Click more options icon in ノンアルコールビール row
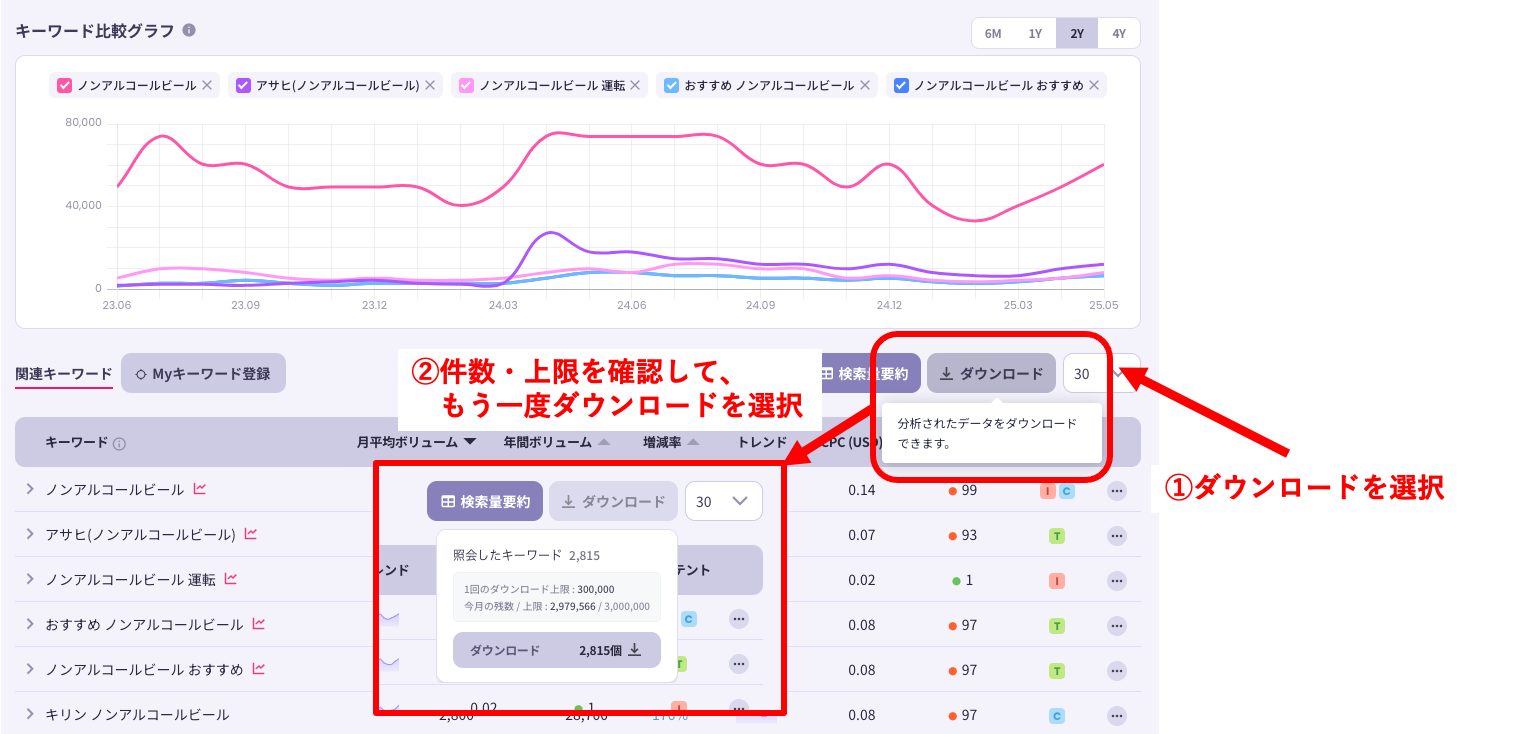 coord(1116,491)
